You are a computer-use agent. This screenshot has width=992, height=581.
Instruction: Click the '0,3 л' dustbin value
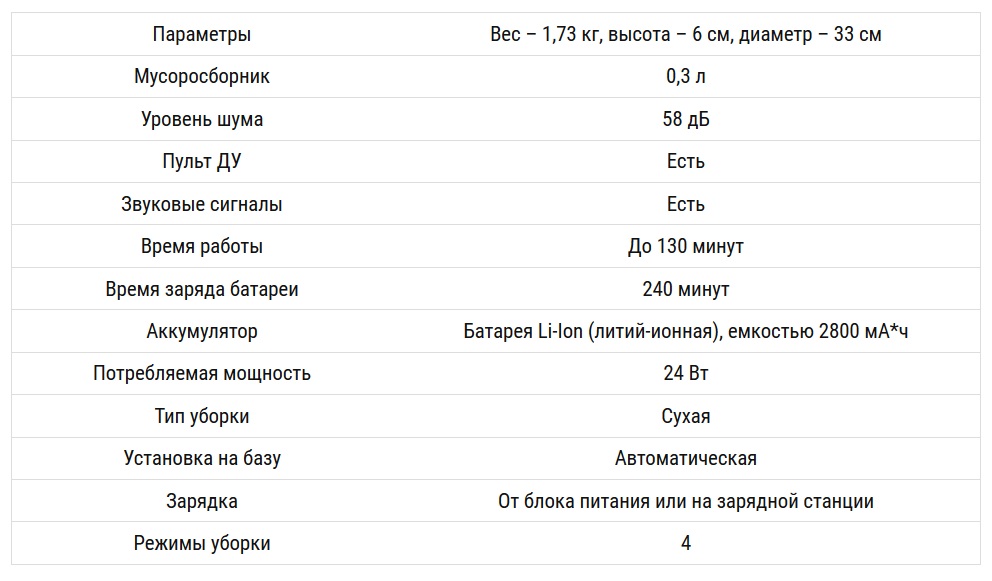pos(686,77)
